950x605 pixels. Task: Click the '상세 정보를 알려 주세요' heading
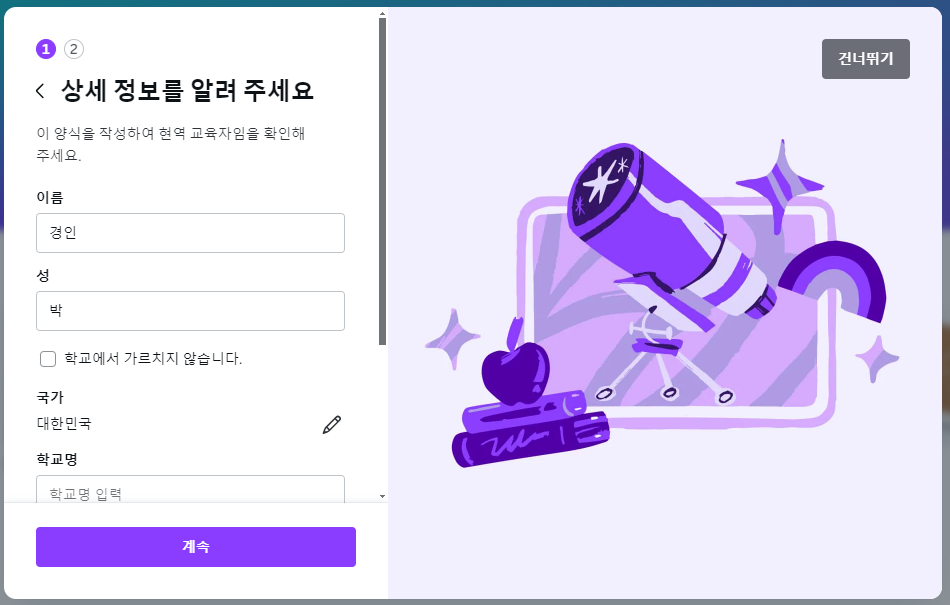pyautogui.click(x=187, y=91)
